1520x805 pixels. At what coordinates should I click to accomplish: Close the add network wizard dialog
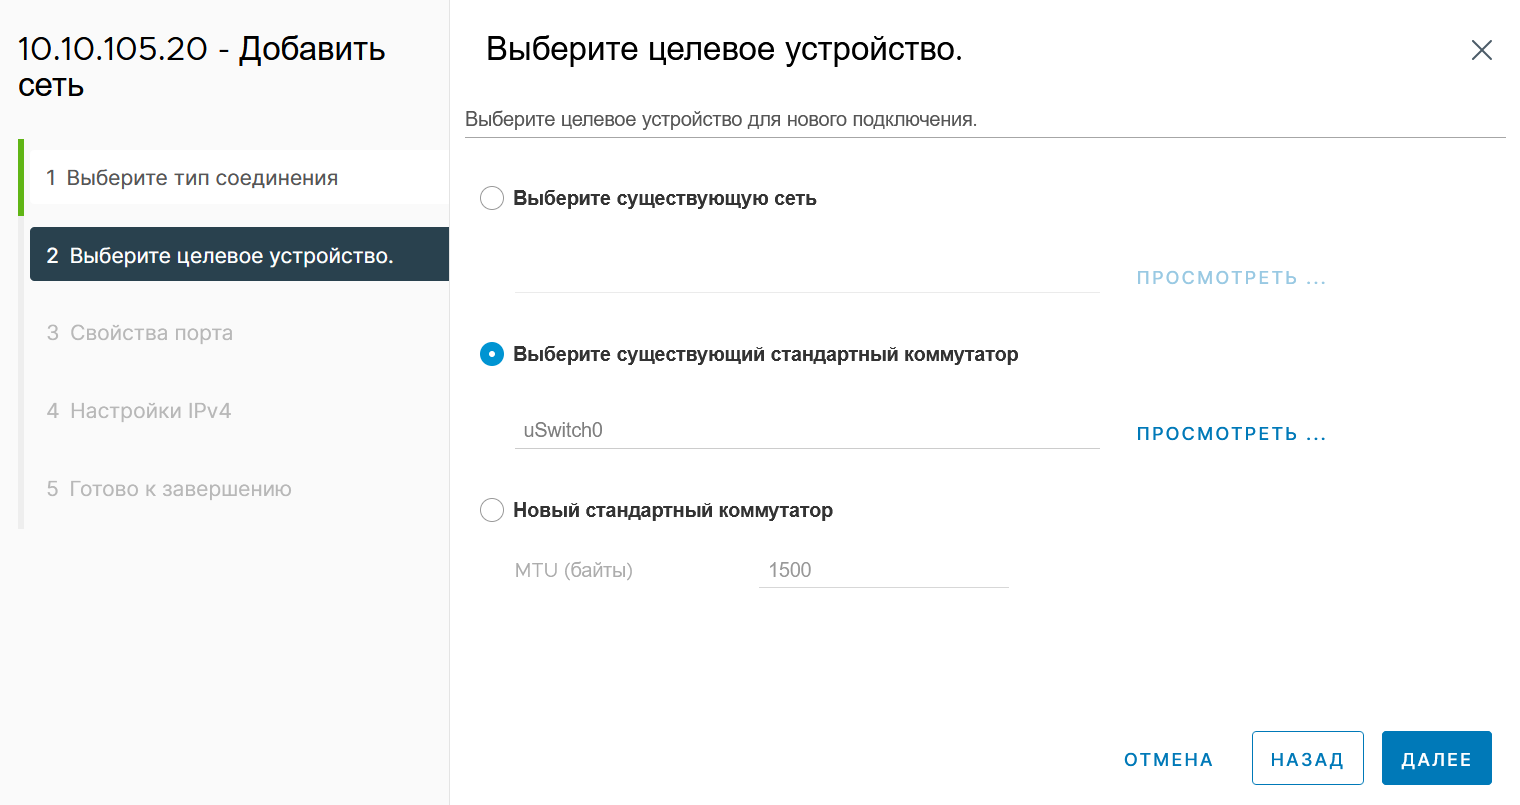[1481, 50]
